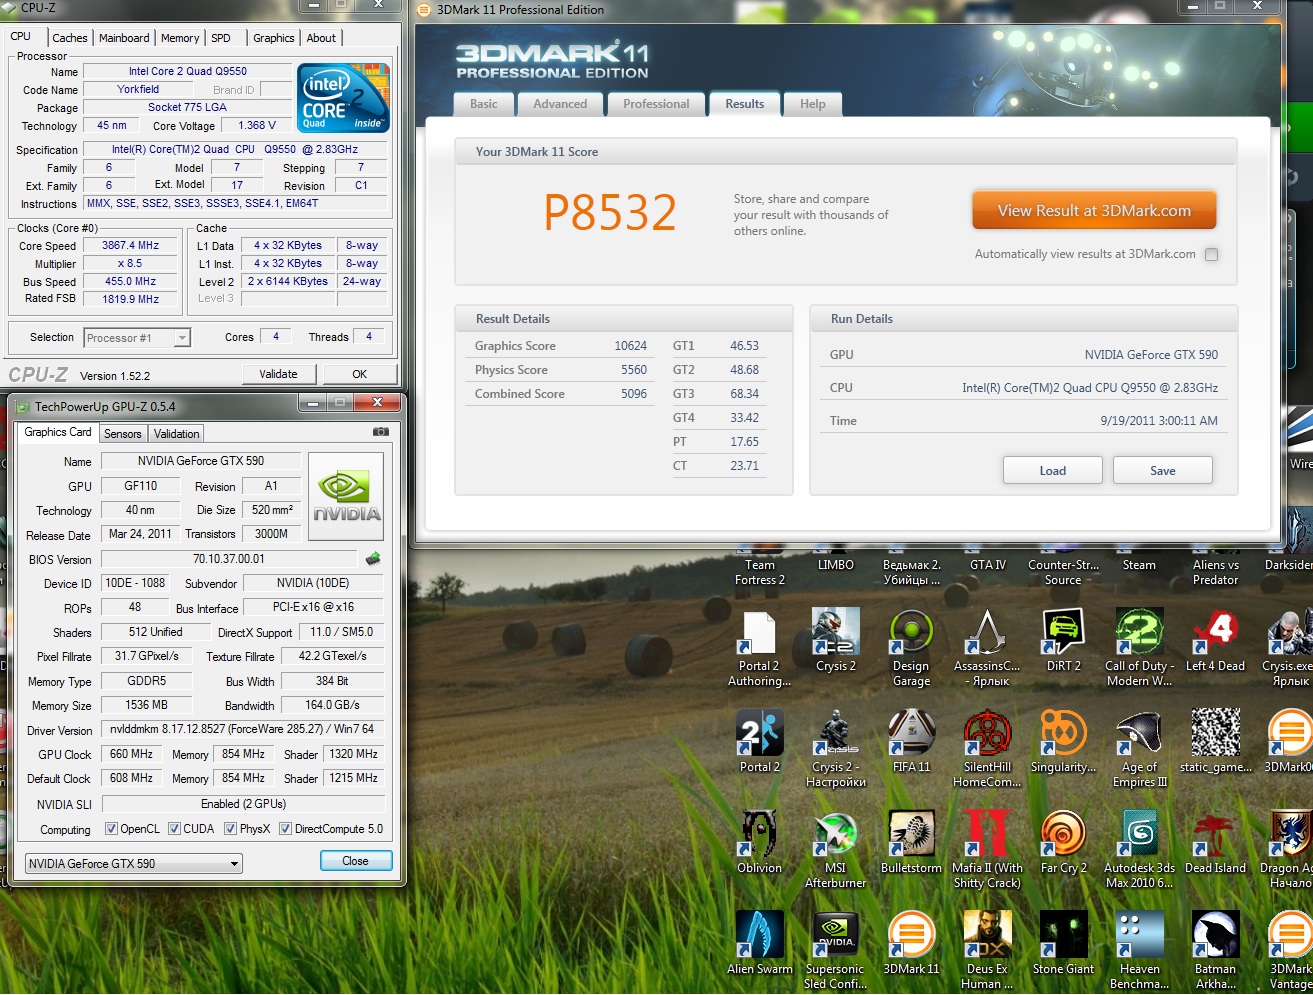The image size is (1313, 995).
Task: Launch the Far Cry 2 shortcut
Action: [x=1063, y=834]
